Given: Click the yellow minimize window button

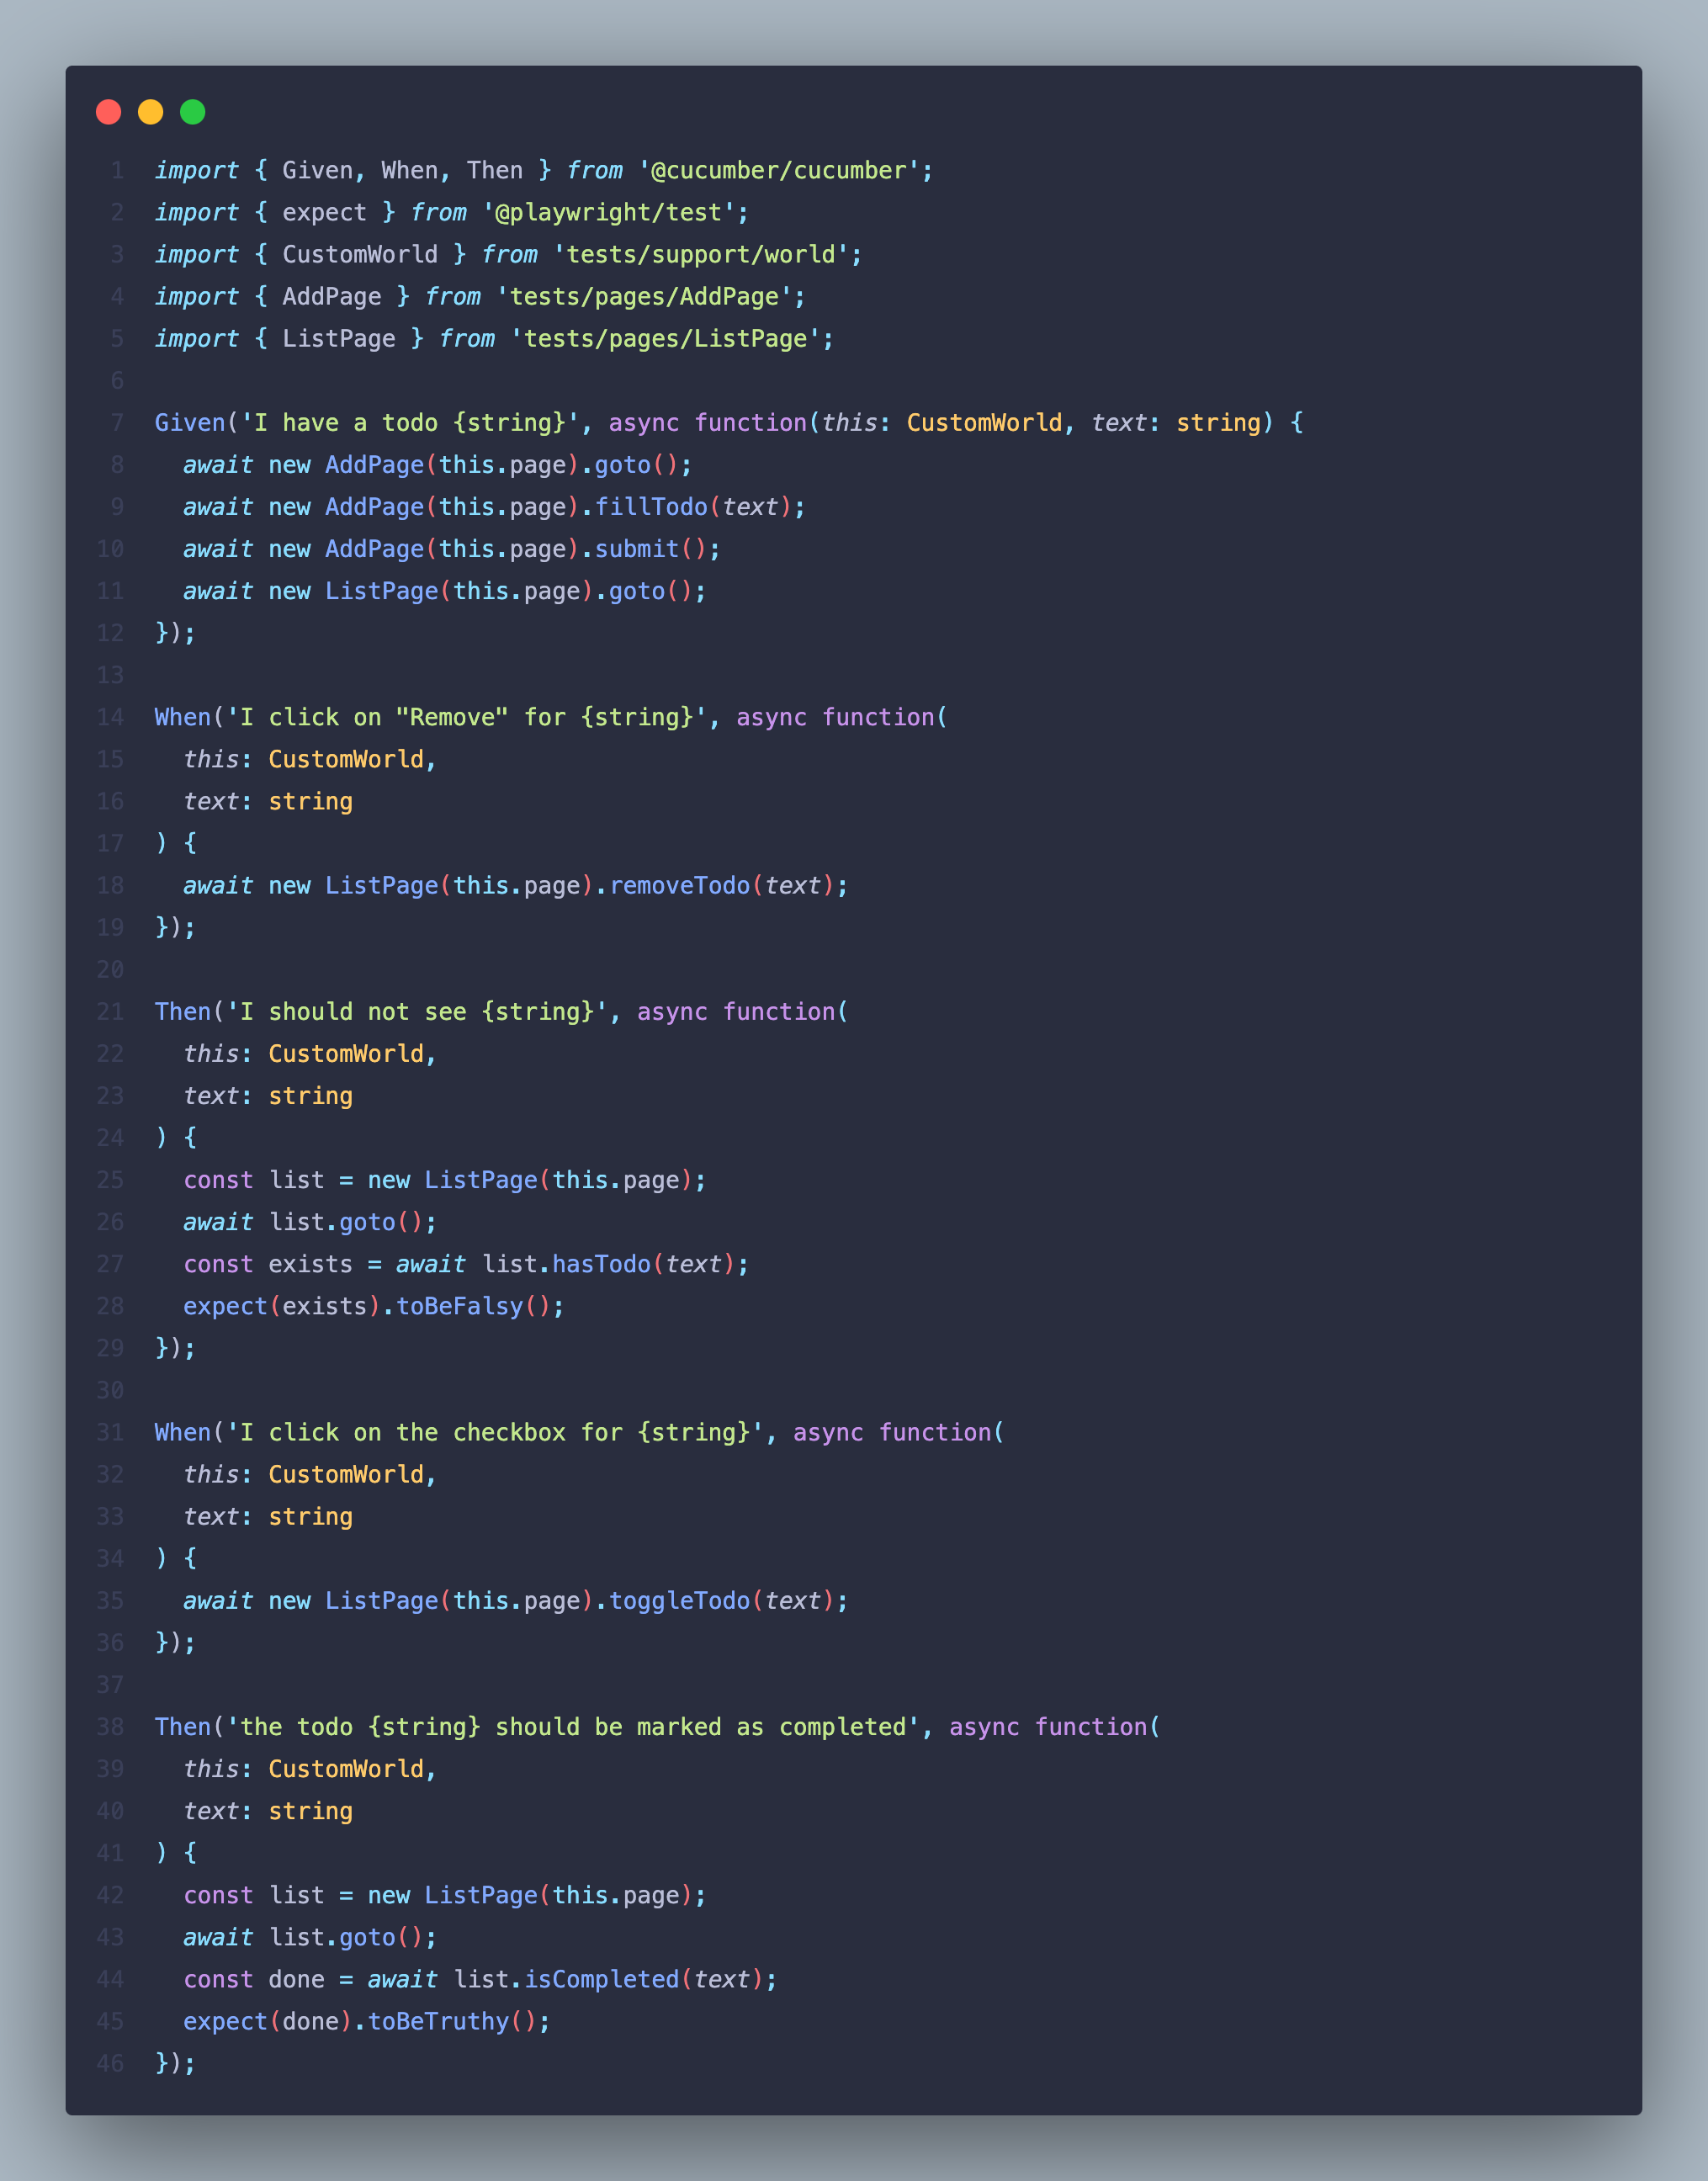Looking at the screenshot, I should [x=151, y=112].
